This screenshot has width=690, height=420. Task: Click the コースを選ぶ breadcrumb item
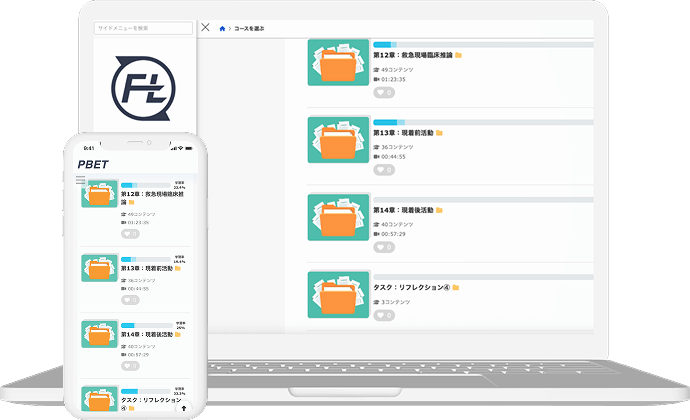coord(248,29)
